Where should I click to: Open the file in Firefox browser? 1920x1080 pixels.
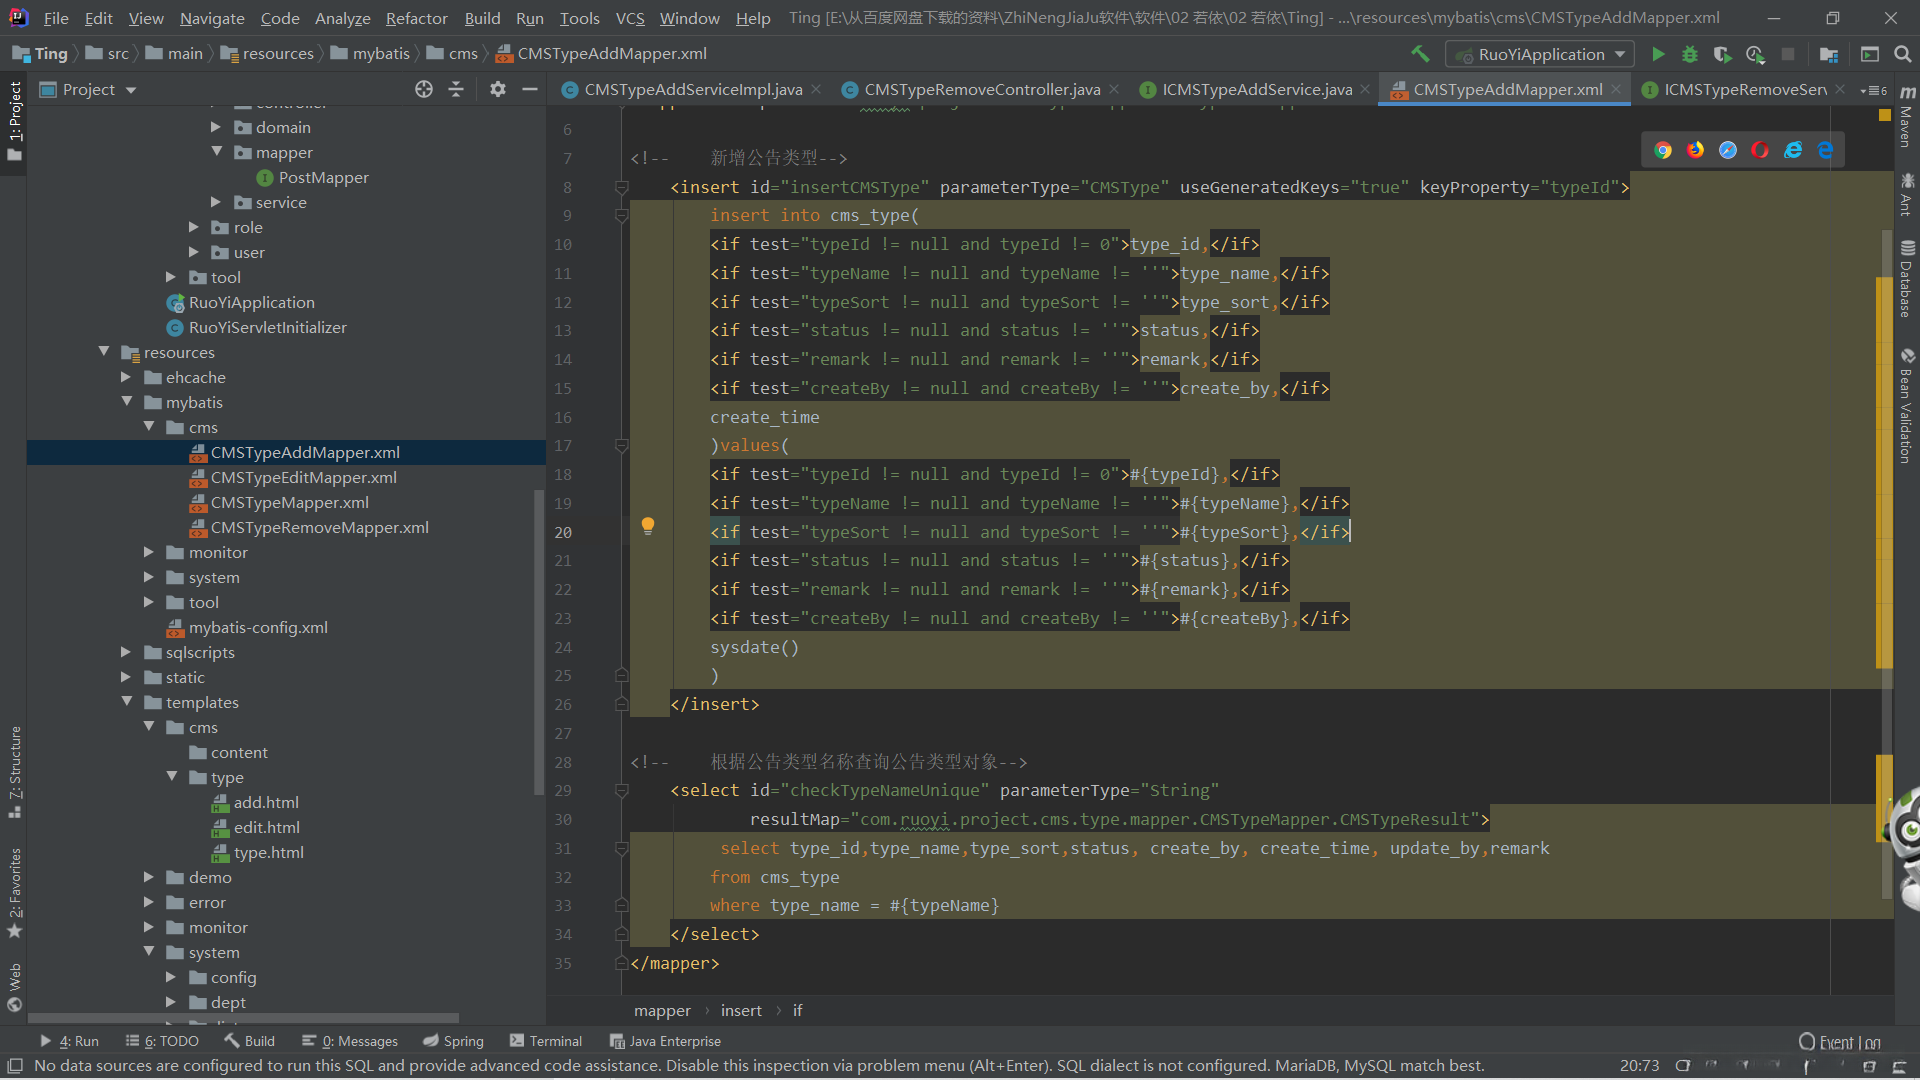click(1695, 150)
